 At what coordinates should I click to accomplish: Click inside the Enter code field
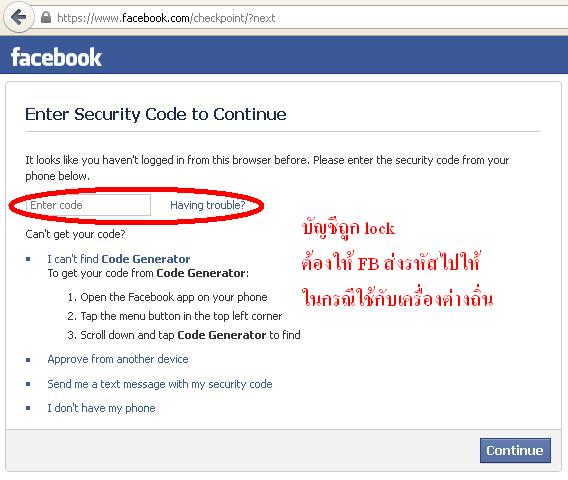pyautogui.click(x=88, y=205)
